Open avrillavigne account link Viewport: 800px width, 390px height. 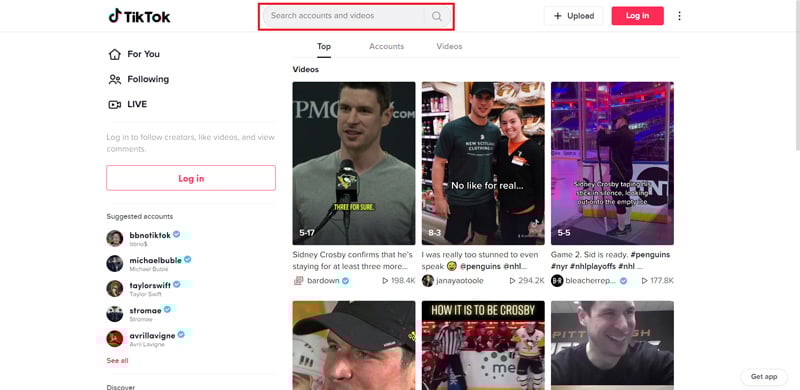pos(152,335)
